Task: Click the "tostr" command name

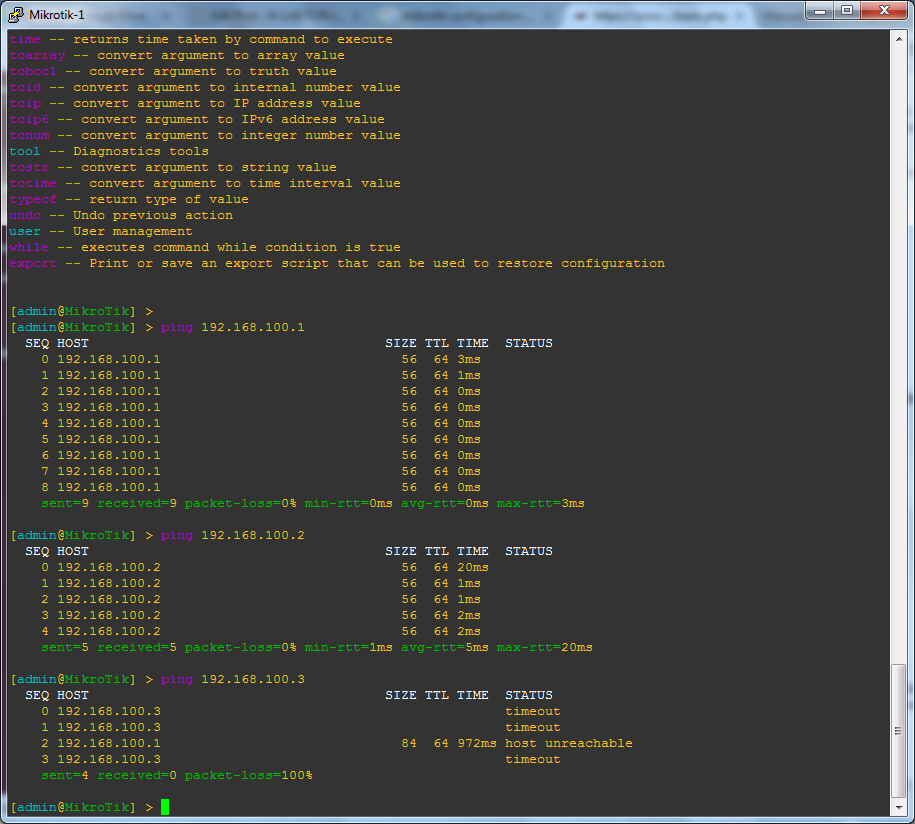Action: 29,167
